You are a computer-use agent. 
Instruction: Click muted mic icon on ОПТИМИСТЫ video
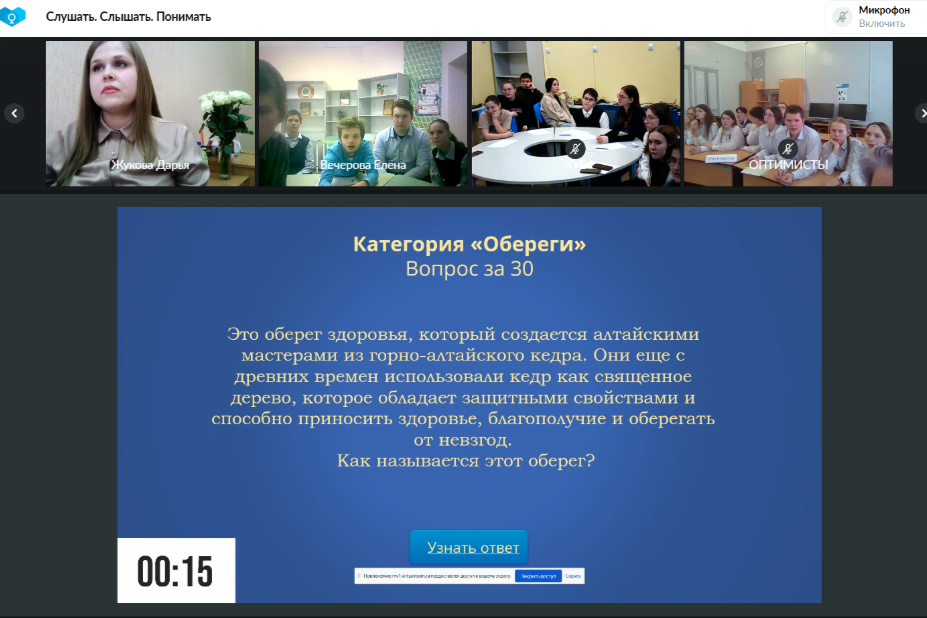(788, 149)
